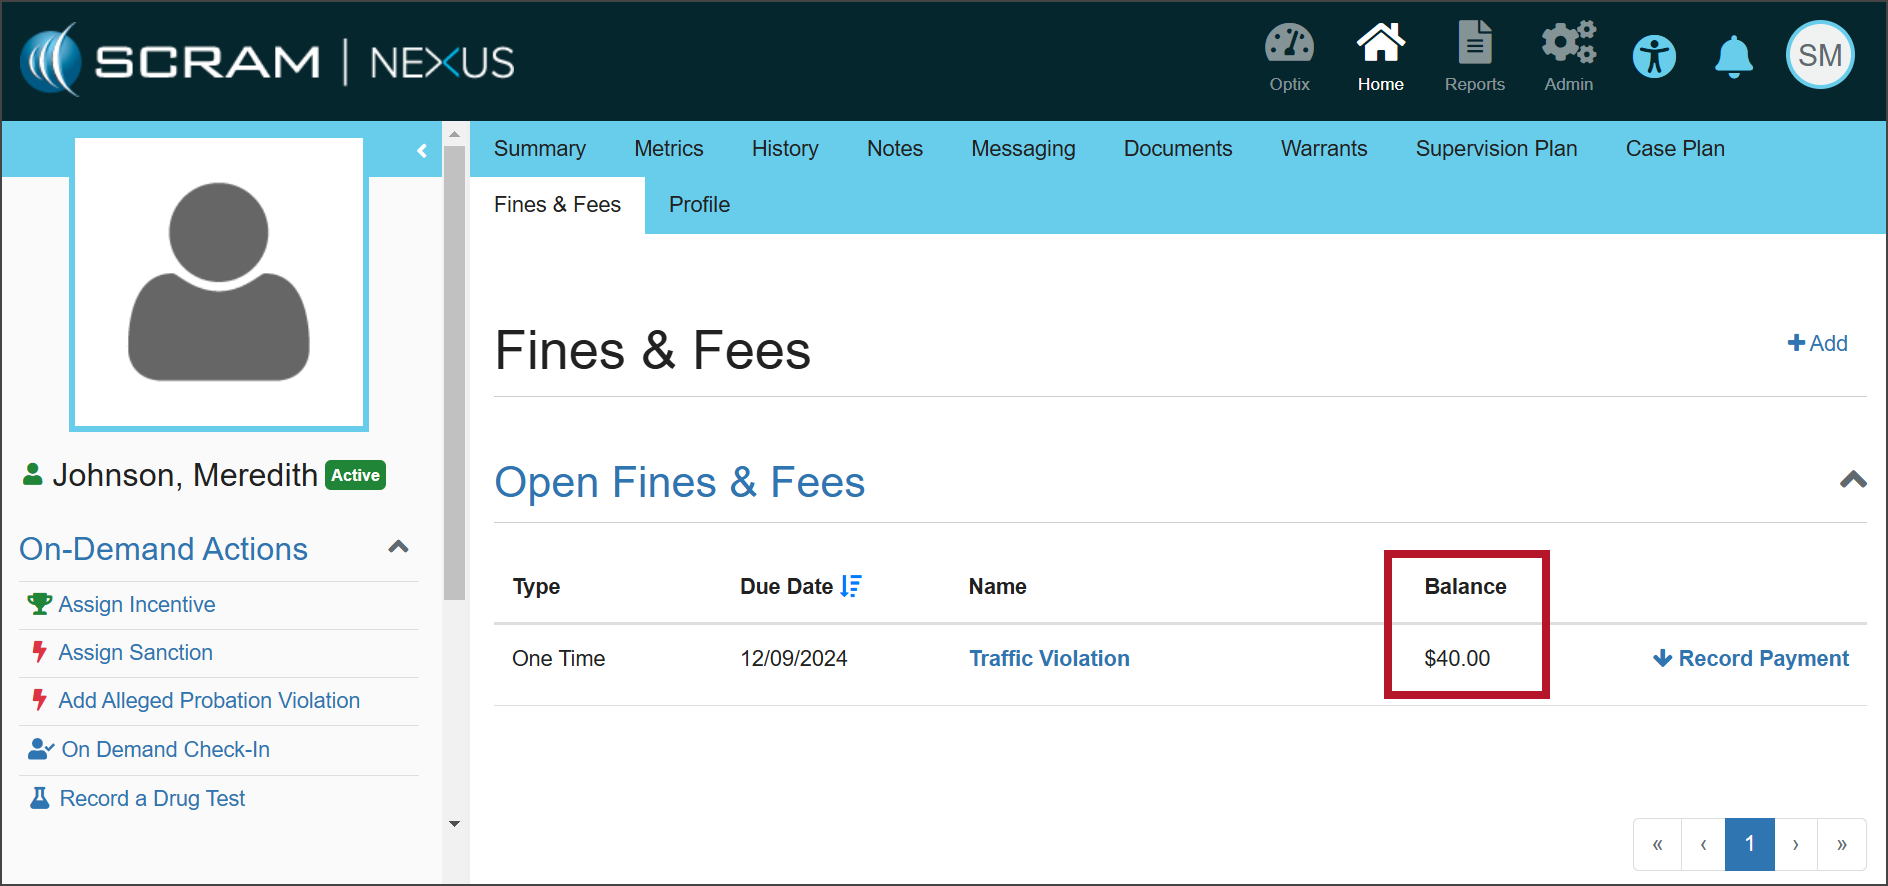Viewport: 1888px width, 886px height.
Task: Add a new fine or fee
Action: tap(1817, 344)
